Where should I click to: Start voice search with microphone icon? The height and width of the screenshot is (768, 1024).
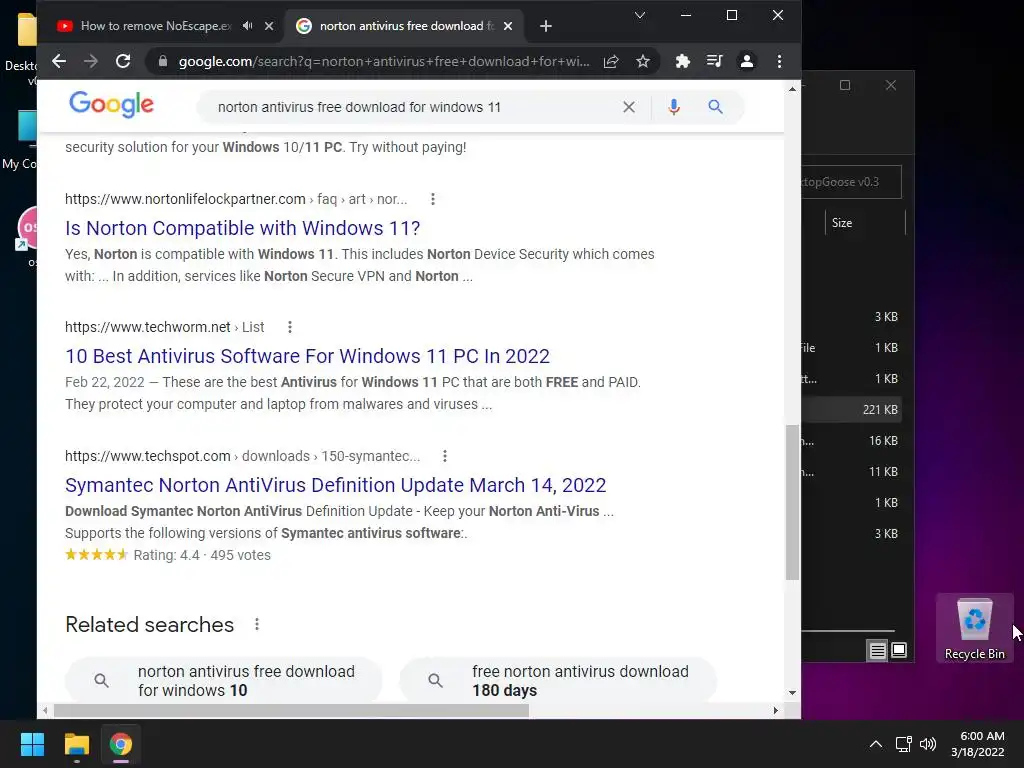[x=674, y=107]
